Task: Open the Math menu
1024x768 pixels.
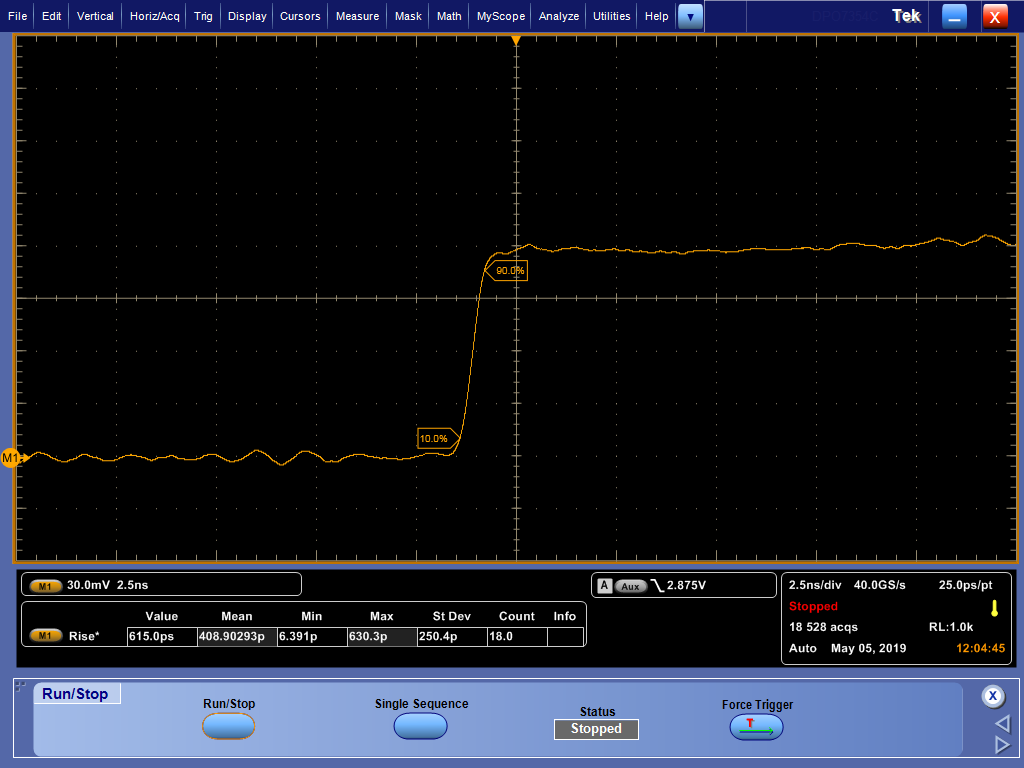Action: point(449,16)
